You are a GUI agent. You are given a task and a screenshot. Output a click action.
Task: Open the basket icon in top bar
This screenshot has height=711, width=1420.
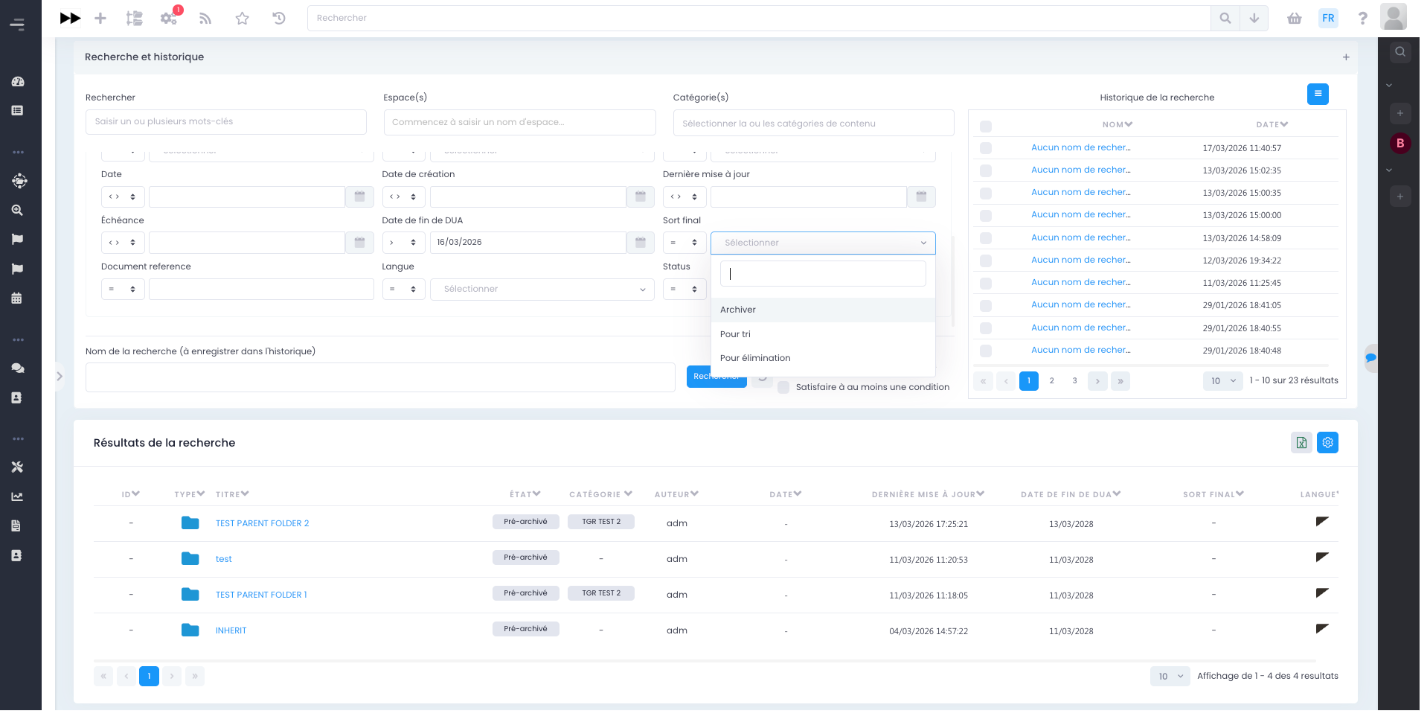[x=1294, y=18]
